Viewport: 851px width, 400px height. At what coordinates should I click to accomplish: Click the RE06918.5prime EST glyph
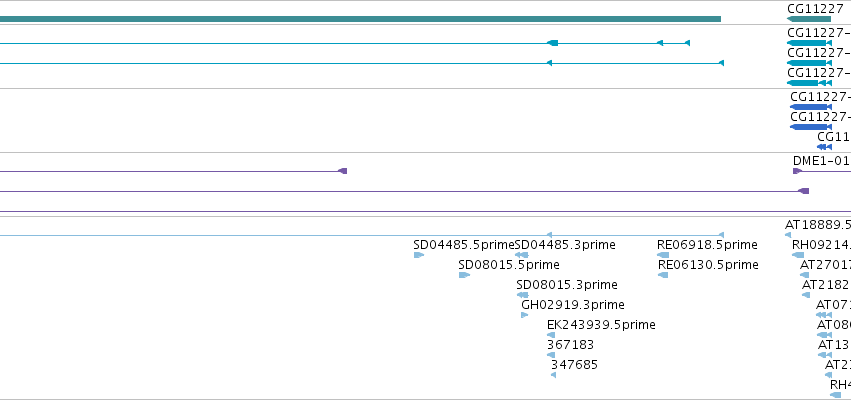click(x=663, y=255)
